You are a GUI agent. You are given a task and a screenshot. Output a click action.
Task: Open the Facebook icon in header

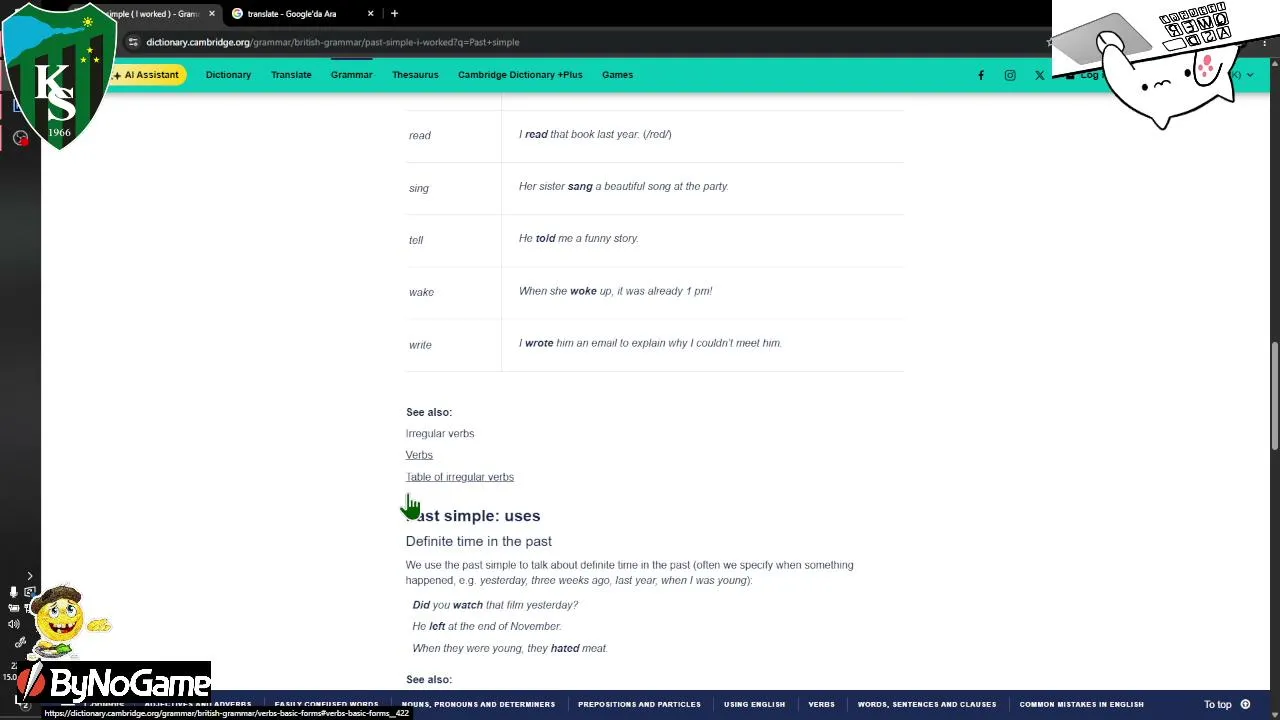coord(980,75)
